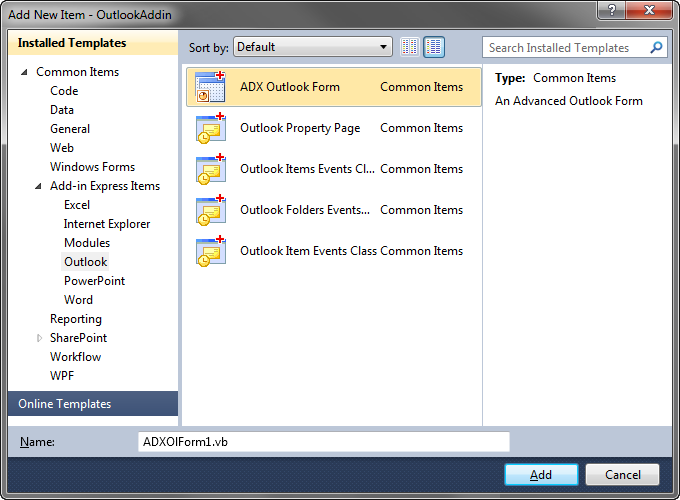
Task: Open the Installed Templates section
Action: 93,43
